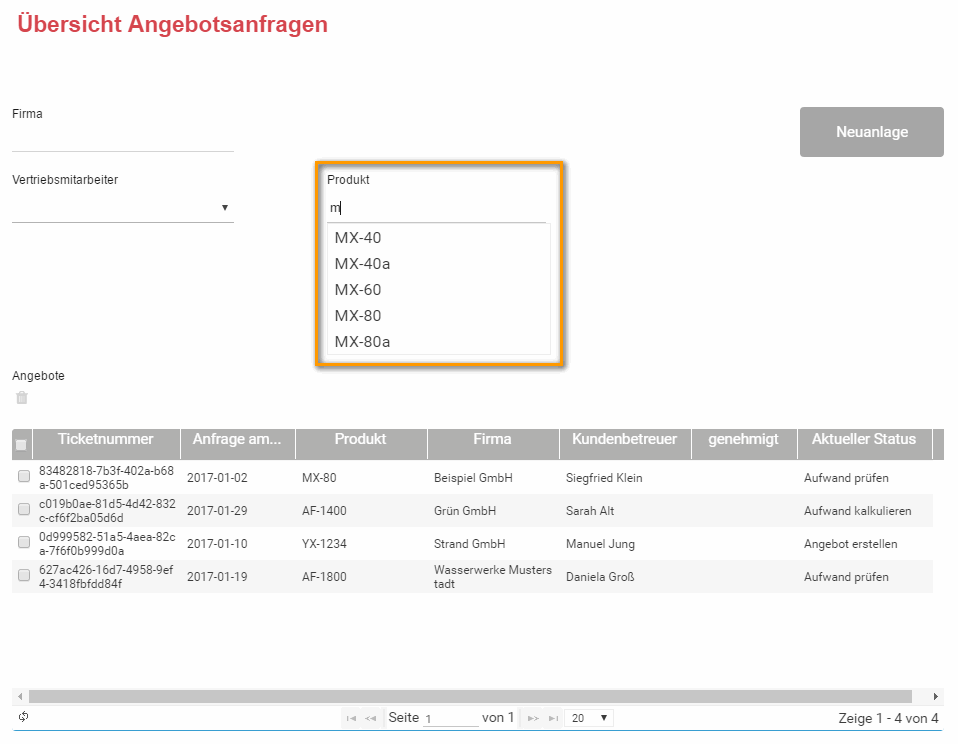Go to the next page using the pager icon

(x=533, y=718)
